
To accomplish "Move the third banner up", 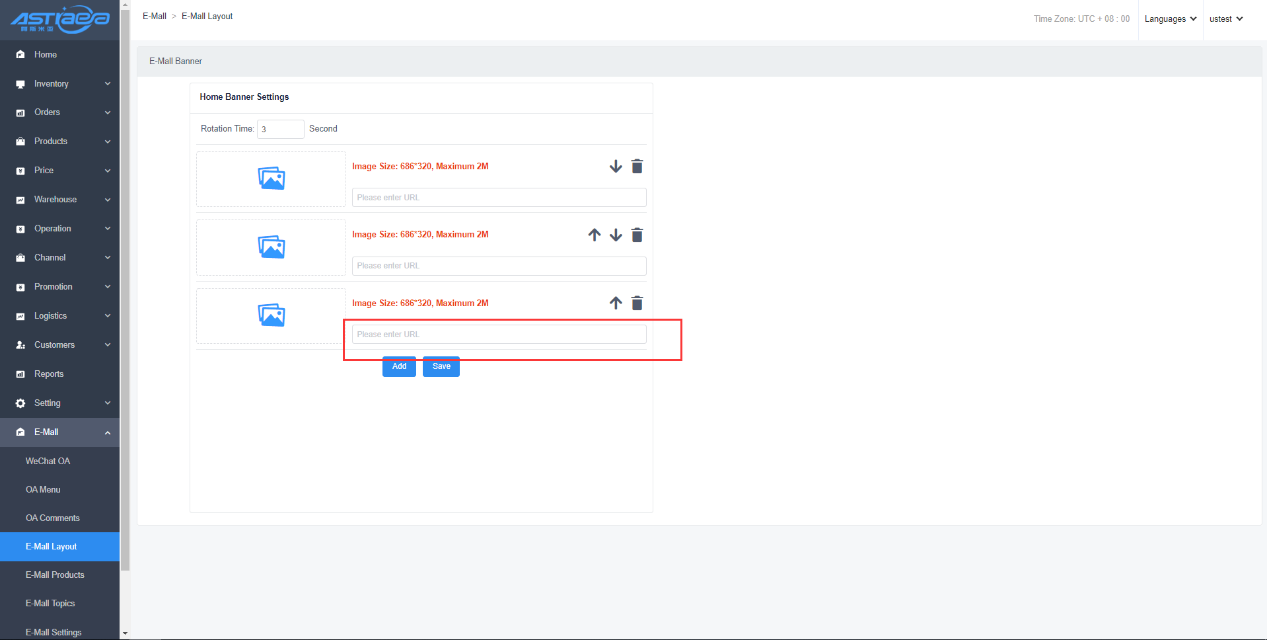I will point(616,303).
